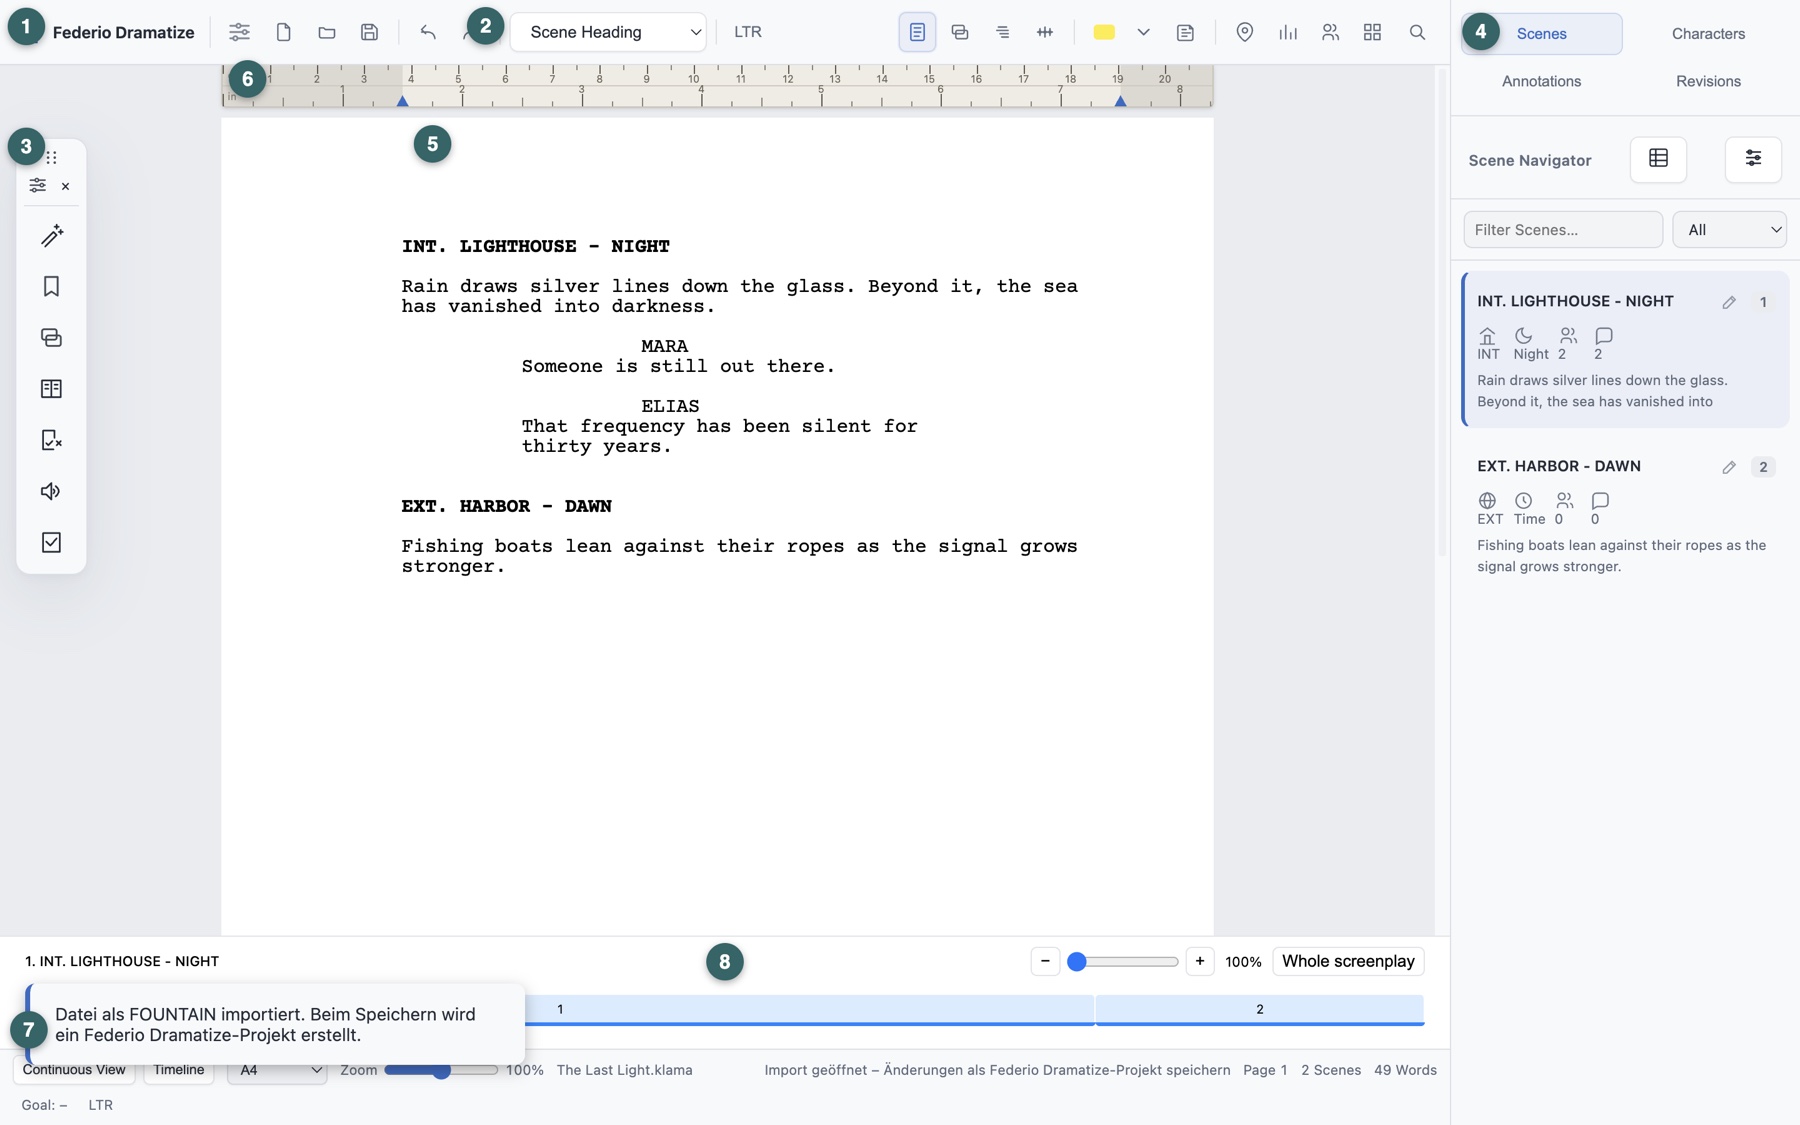Image resolution: width=1800 pixels, height=1125 pixels.
Task: Click the beat waveform icon in the top toolbar
Action: coord(1045,32)
